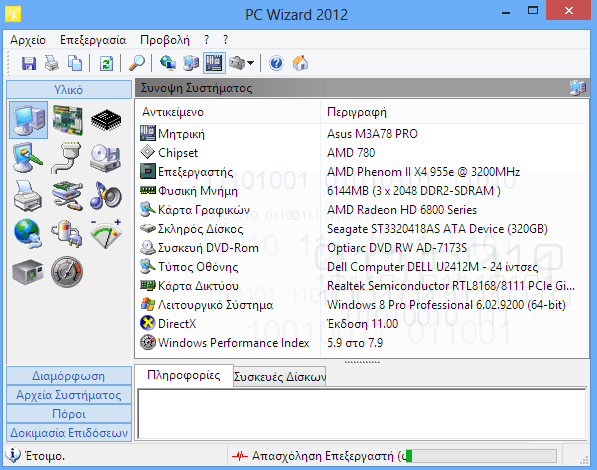The width and height of the screenshot is (597, 470).
Task: Open the Πόροι section
Action: pos(69,414)
